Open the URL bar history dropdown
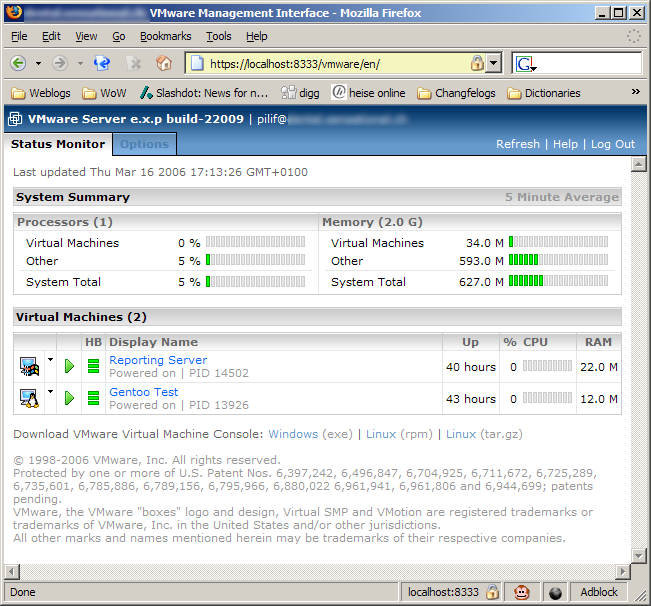Screen dimensions: 651x606 tap(493, 64)
